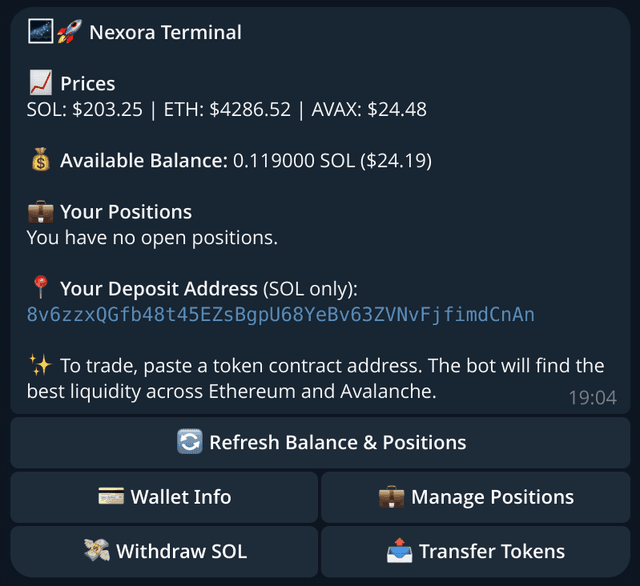This screenshot has height=586, width=640.
Task: Select the Transfer Tokens button
Action: click(475, 551)
